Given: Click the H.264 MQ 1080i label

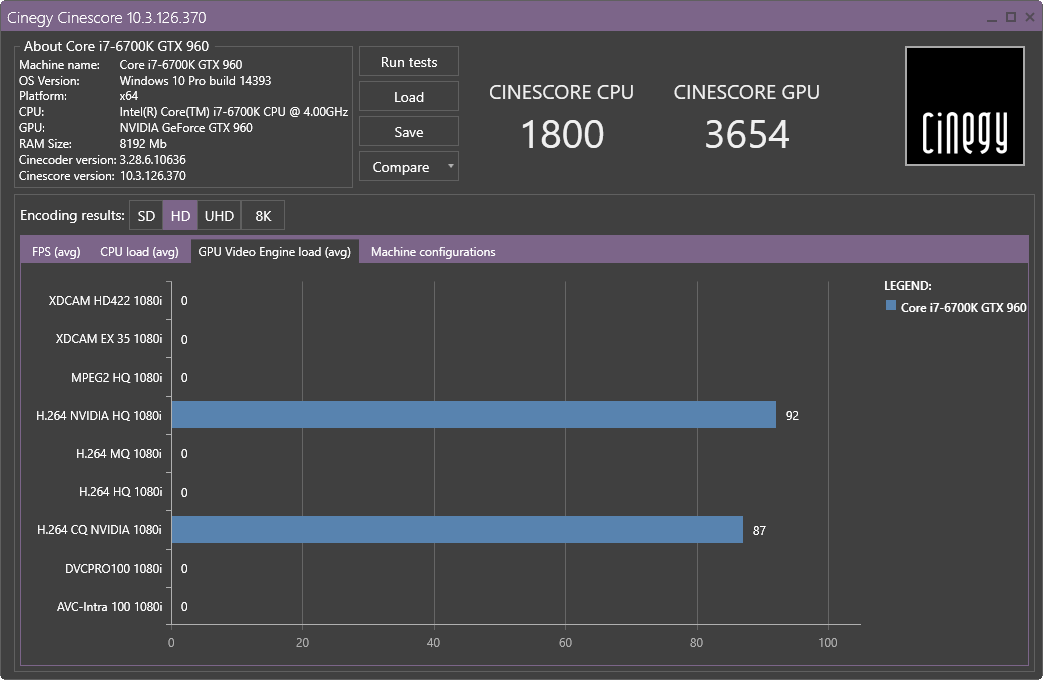Looking at the screenshot, I should [118, 454].
